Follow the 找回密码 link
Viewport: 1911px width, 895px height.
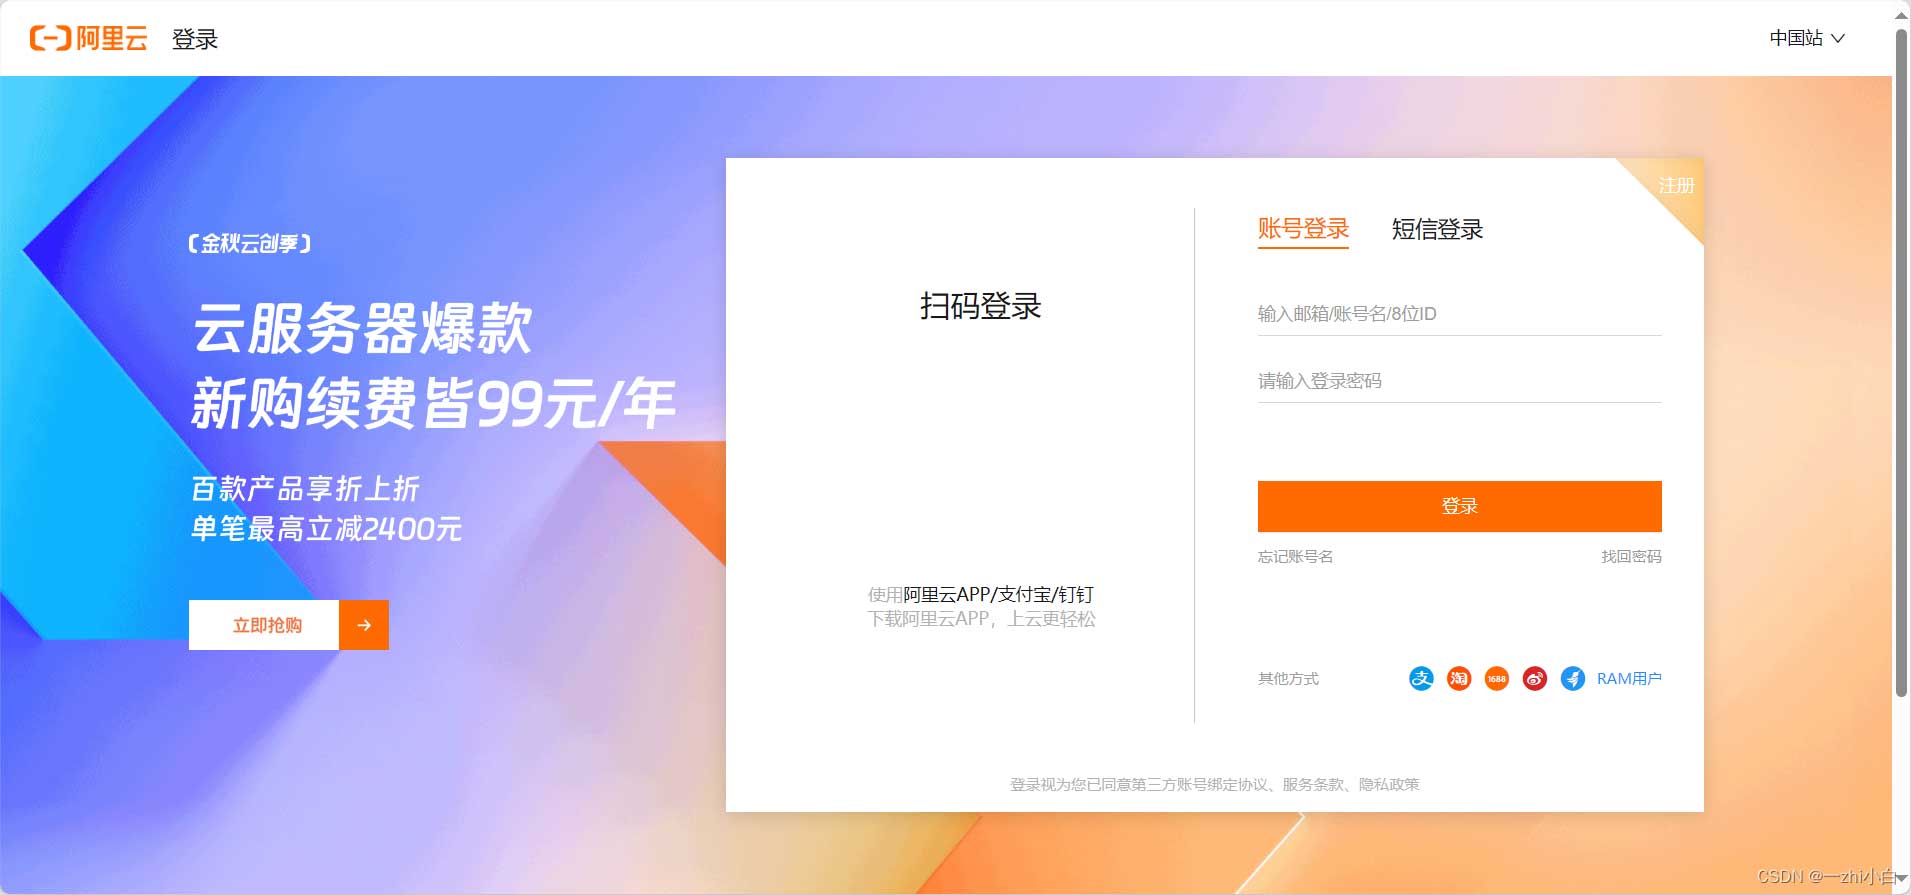click(x=1631, y=557)
